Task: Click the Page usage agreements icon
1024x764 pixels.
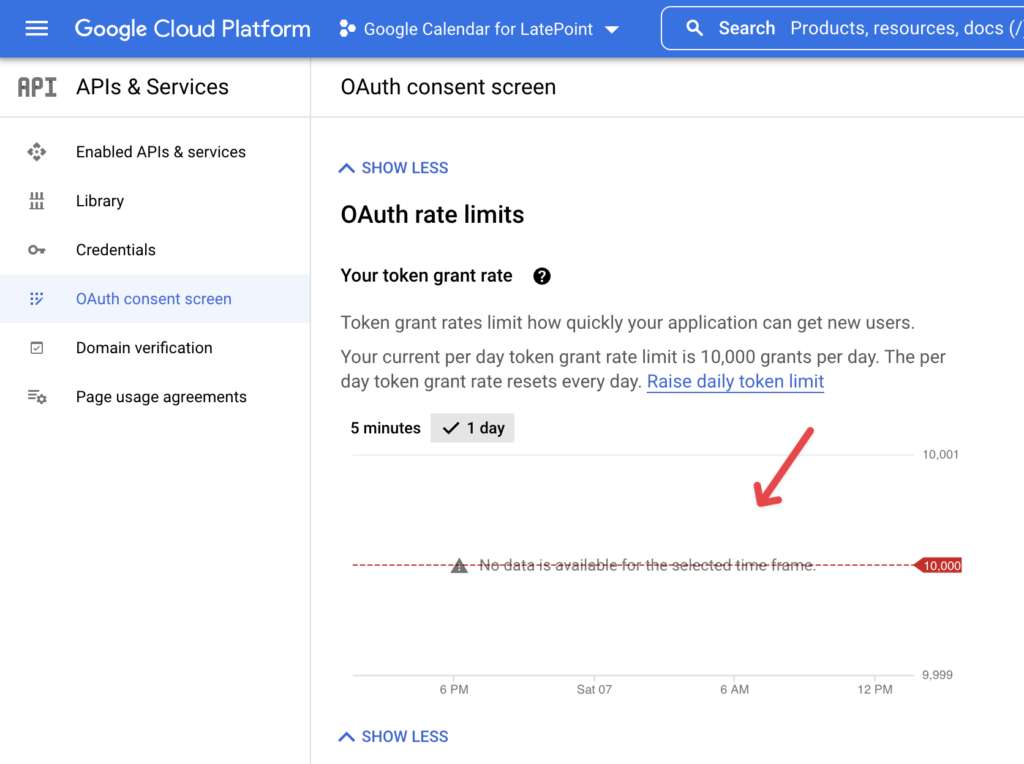Action: (37, 397)
